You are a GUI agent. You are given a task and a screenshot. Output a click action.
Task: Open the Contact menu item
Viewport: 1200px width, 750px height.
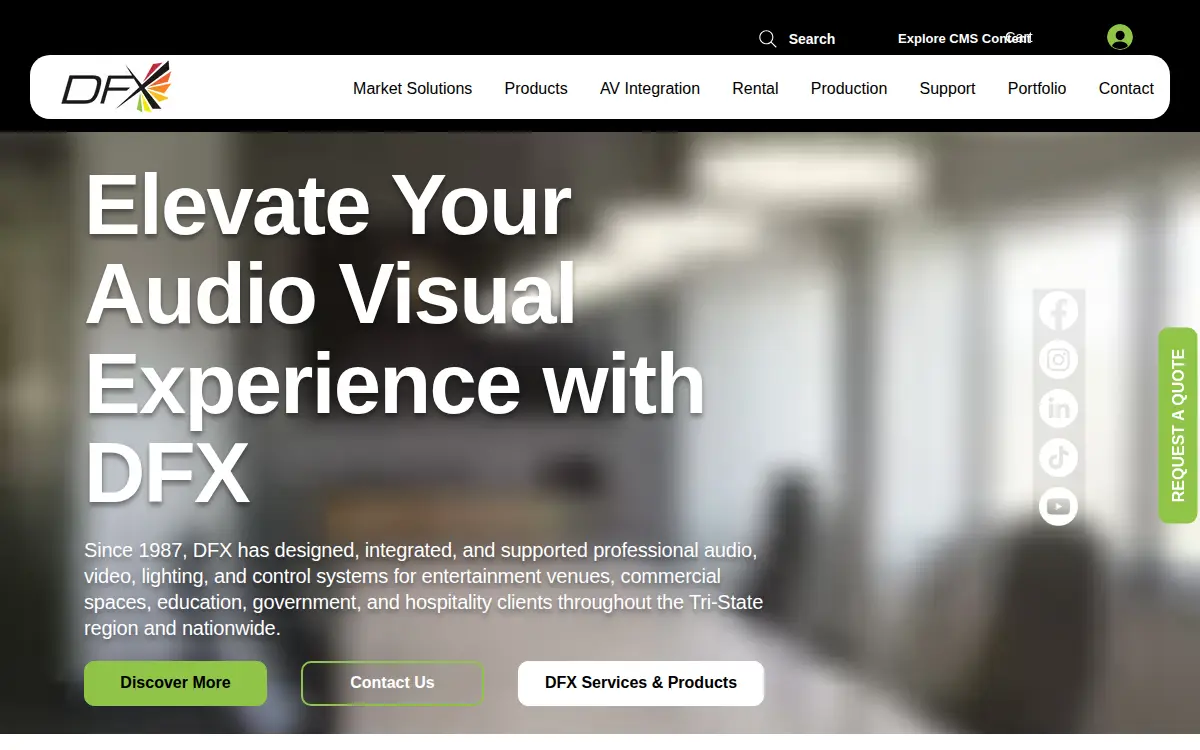(1126, 88)
